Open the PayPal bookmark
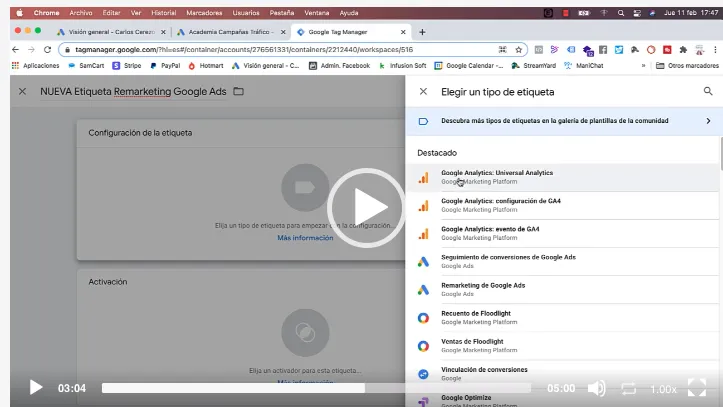The width and height of the screenshot is (723, 407). coord(165,65)
